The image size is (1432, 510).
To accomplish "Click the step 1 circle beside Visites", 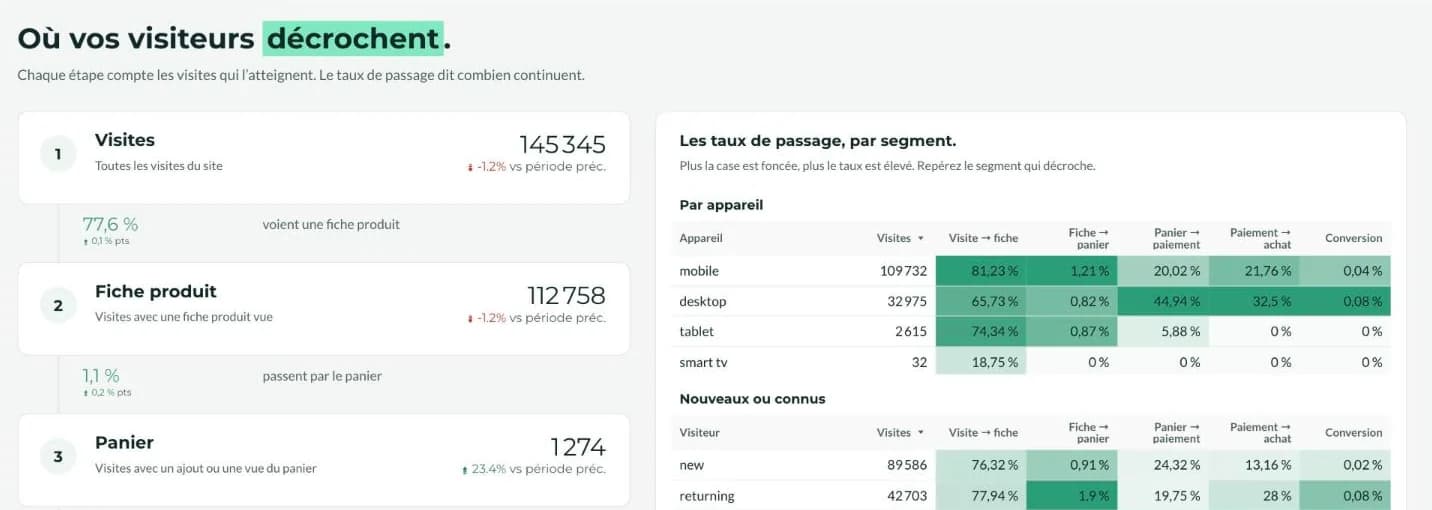I will click(x=58, y=154).
